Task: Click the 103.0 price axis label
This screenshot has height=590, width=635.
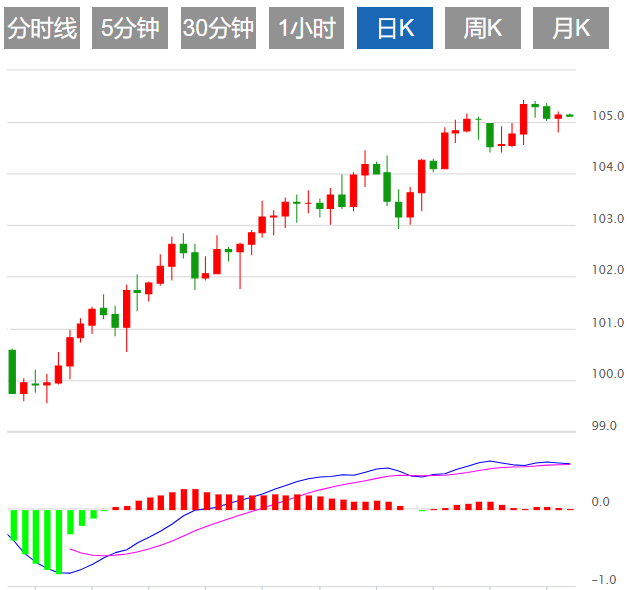Action: pyautogui.click(x=607, y=219)
